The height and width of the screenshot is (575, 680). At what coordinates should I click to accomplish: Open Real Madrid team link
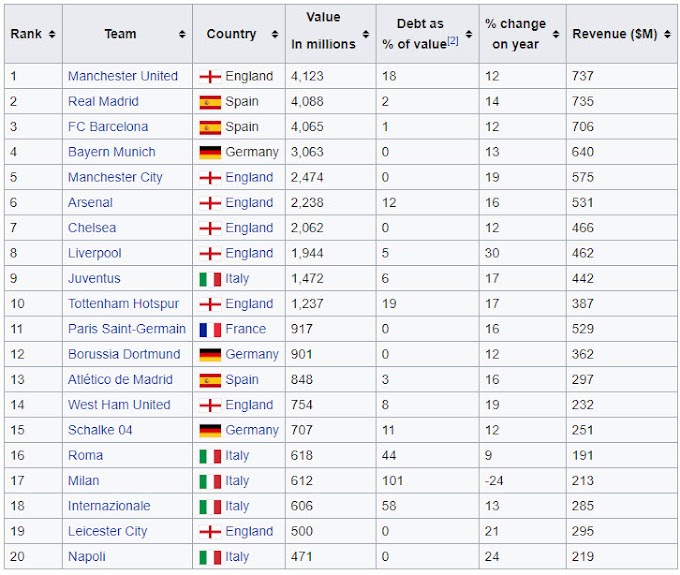click(103, 101)
